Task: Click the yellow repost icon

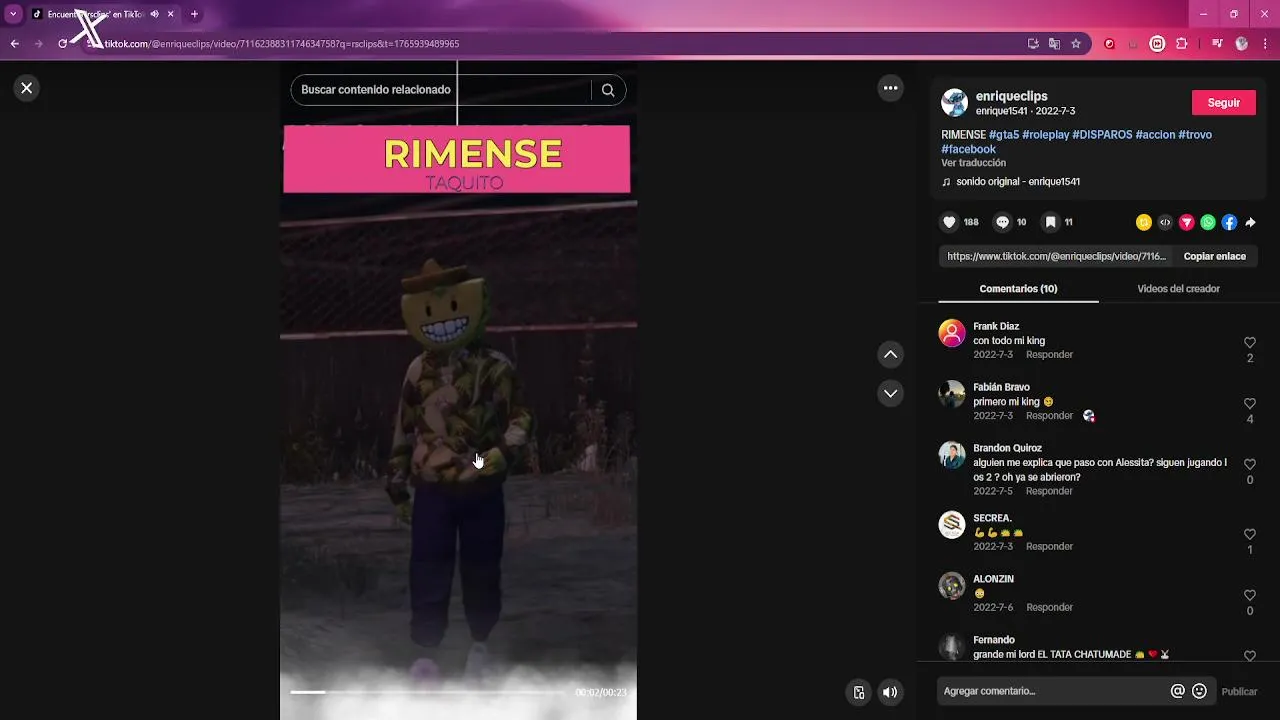Action: (x=1144, y=222)
